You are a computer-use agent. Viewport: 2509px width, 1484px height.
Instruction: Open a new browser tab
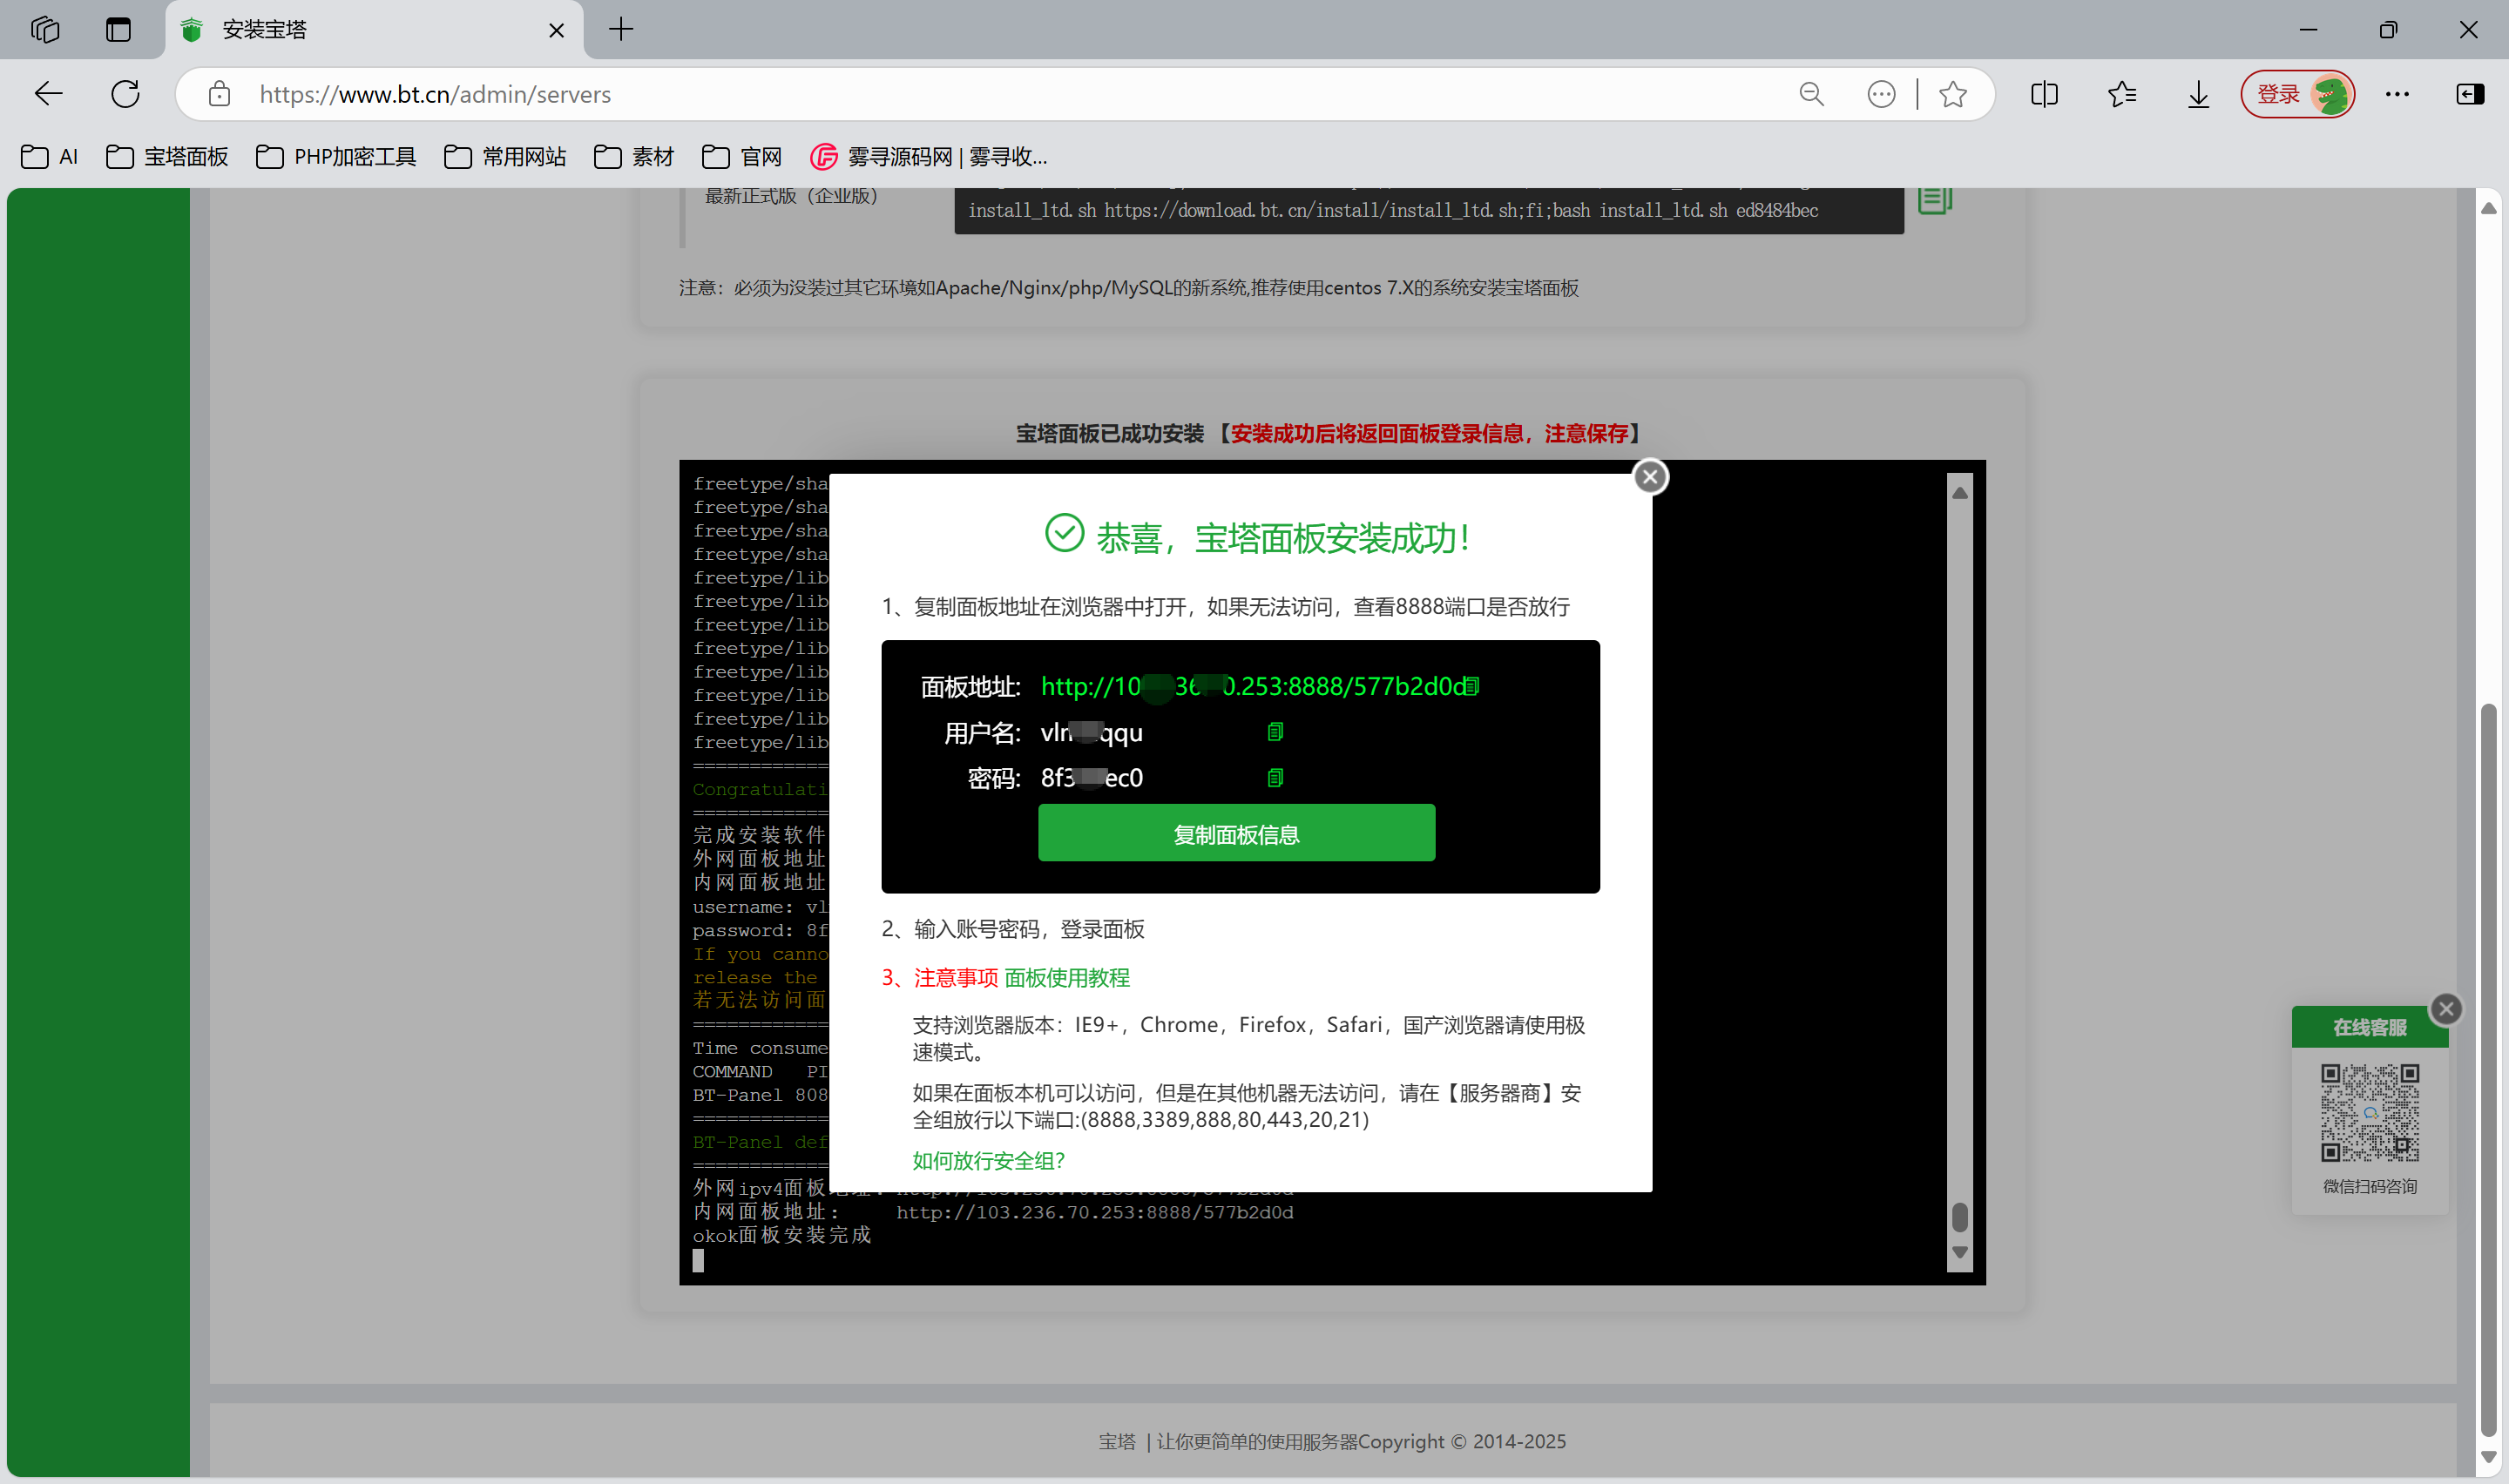621,30
